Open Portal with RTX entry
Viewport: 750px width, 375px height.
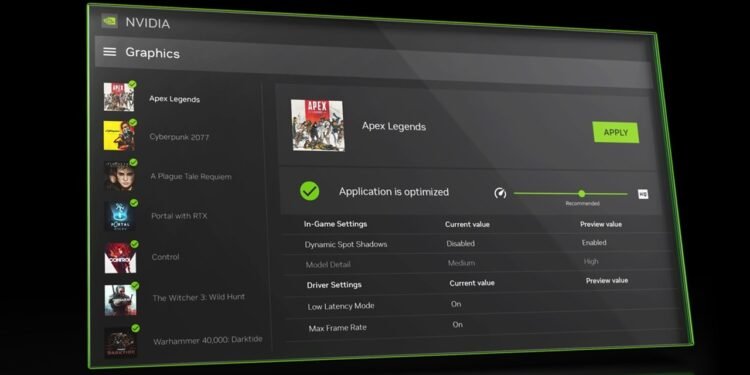point(179,216)
